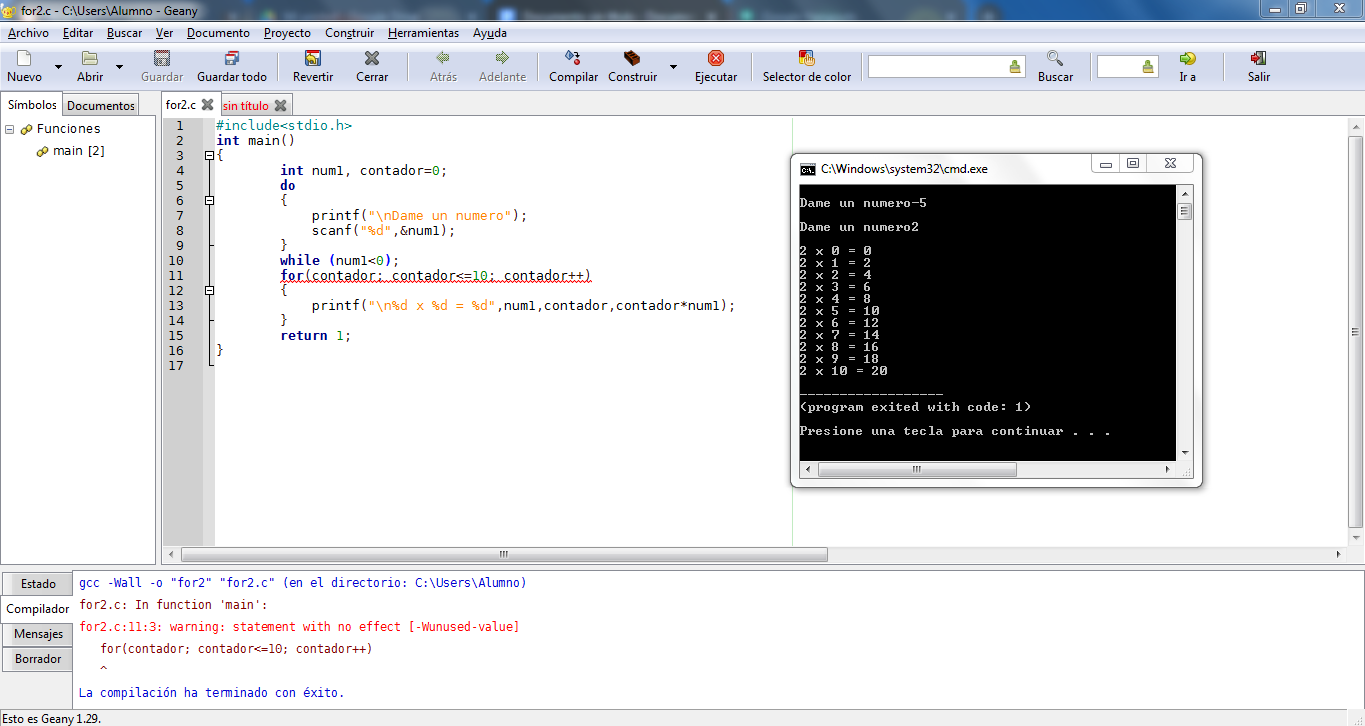1365x726 pixels.
Task: Quit Geany with Salir icon
Action: [x=1259, y=58]
